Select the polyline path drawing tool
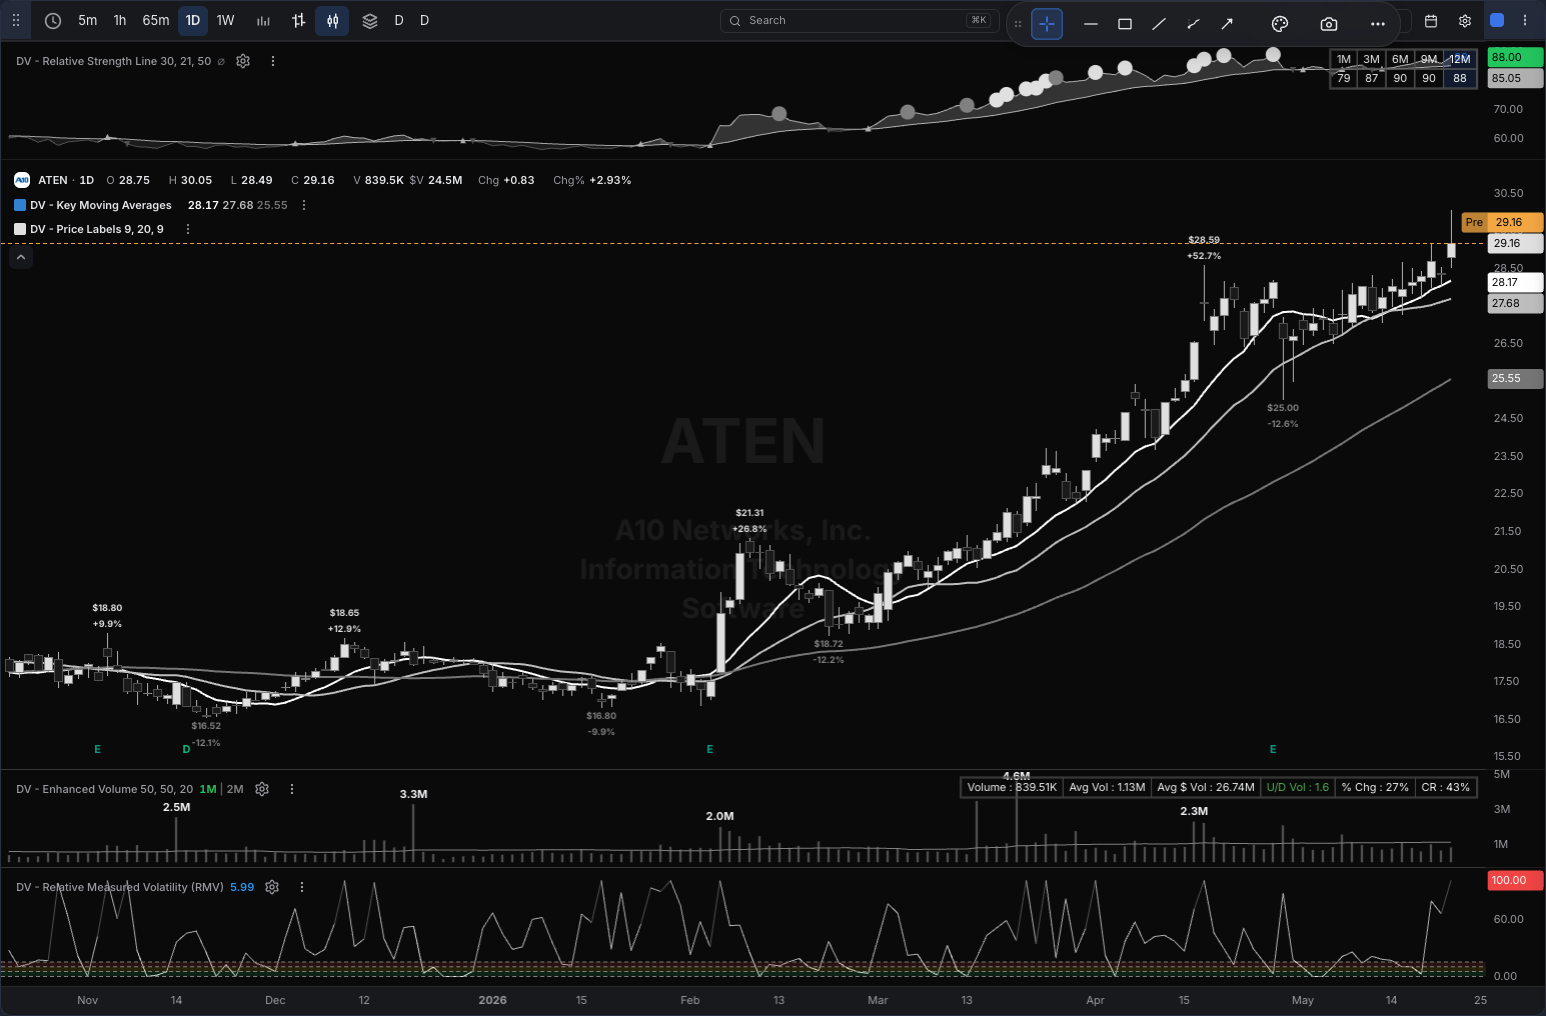1546x1016 pixels. [1193, 23]
